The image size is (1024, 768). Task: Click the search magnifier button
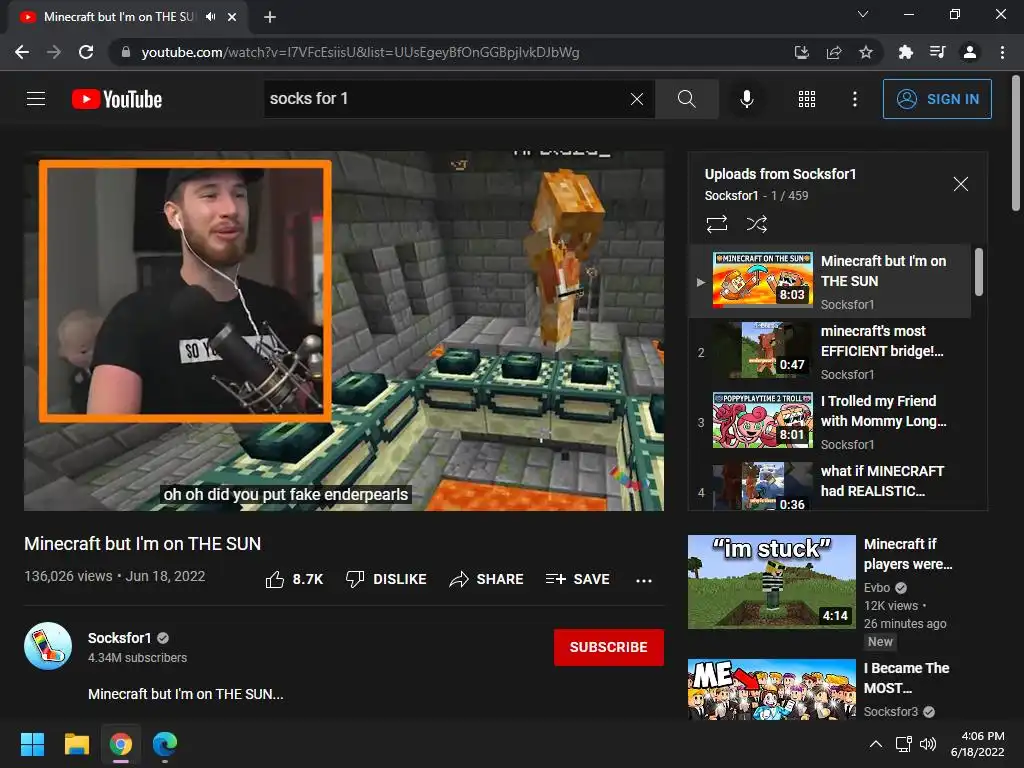(x=686, y=99)
